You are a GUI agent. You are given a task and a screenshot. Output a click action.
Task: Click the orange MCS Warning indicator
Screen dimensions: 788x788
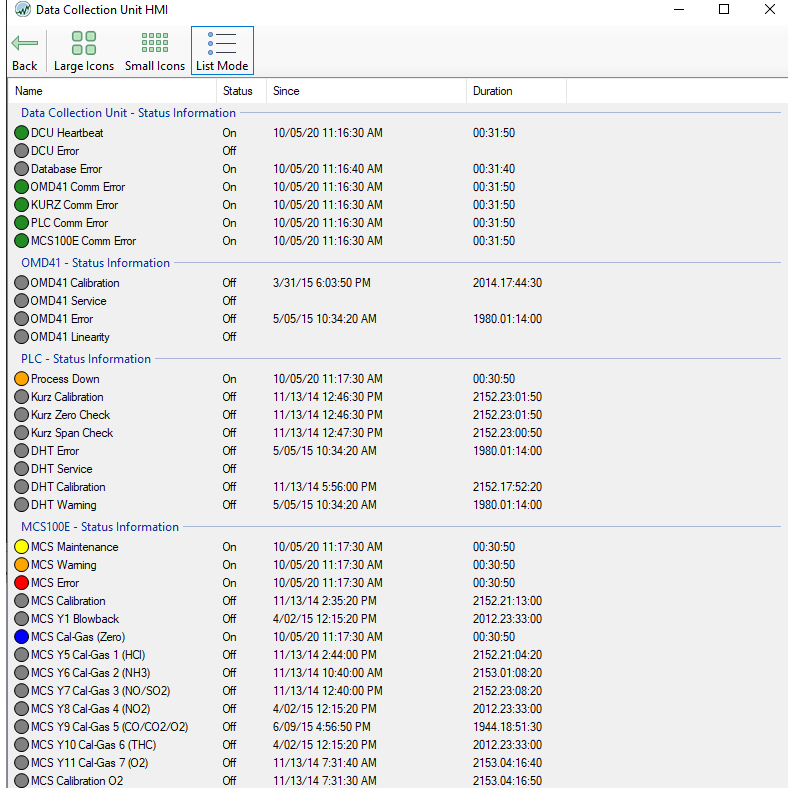pos(22,565)
